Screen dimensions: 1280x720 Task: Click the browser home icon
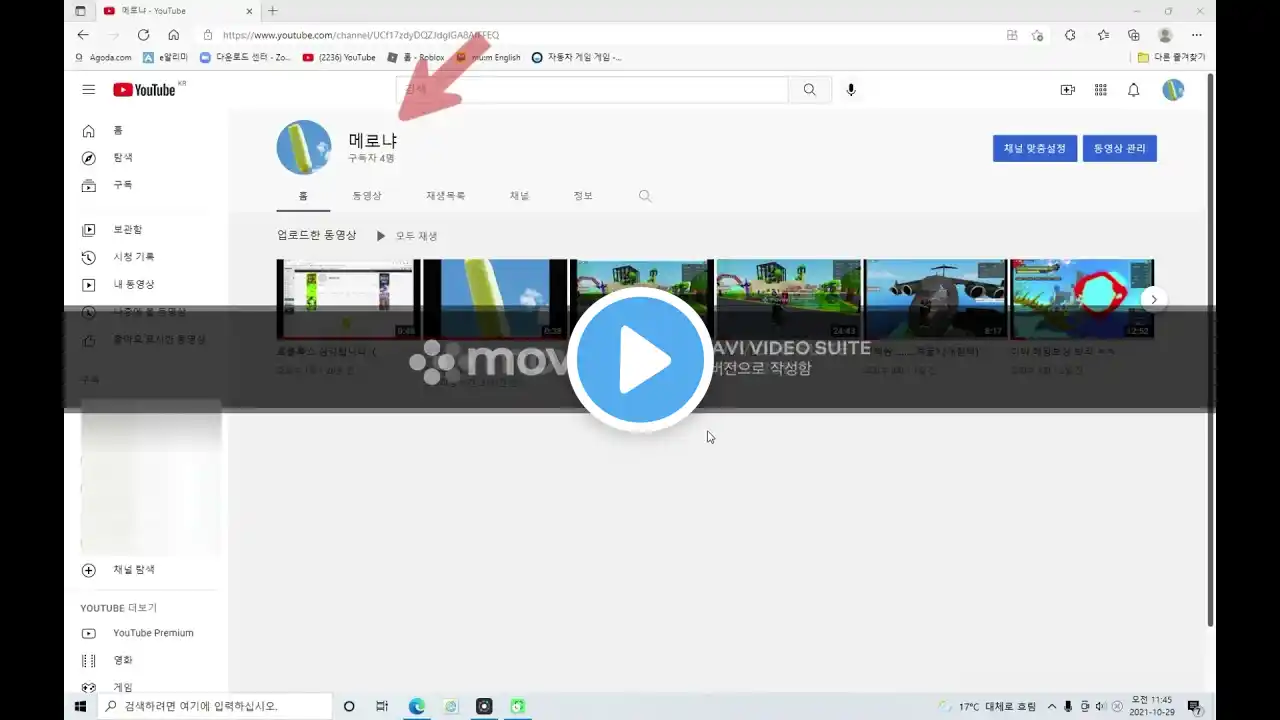coord(173,35)
